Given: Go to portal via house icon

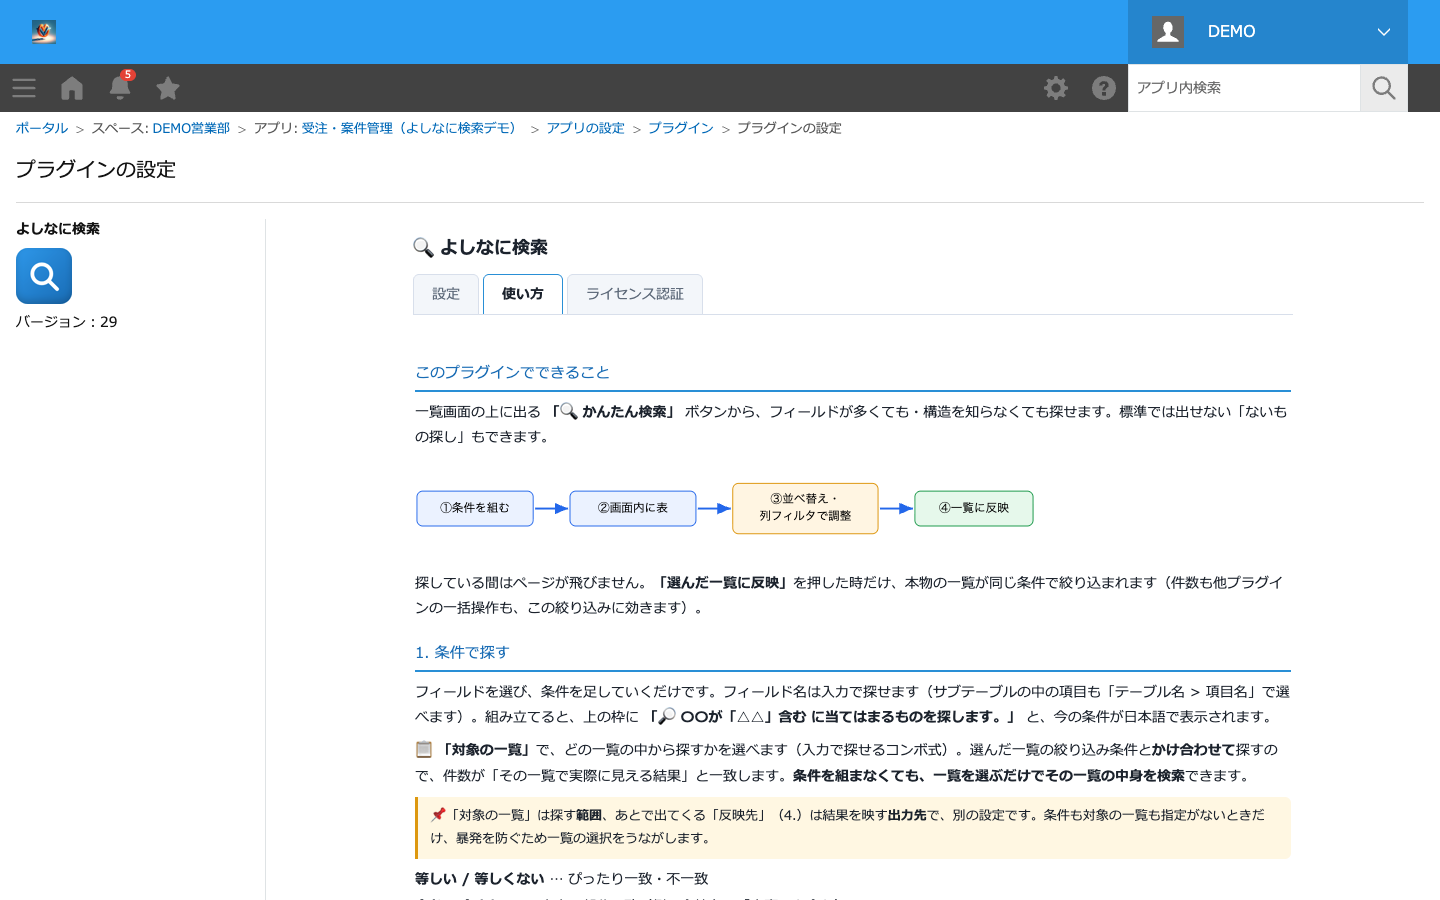Looking at the screenshot, I should click(x=72, y=88).
